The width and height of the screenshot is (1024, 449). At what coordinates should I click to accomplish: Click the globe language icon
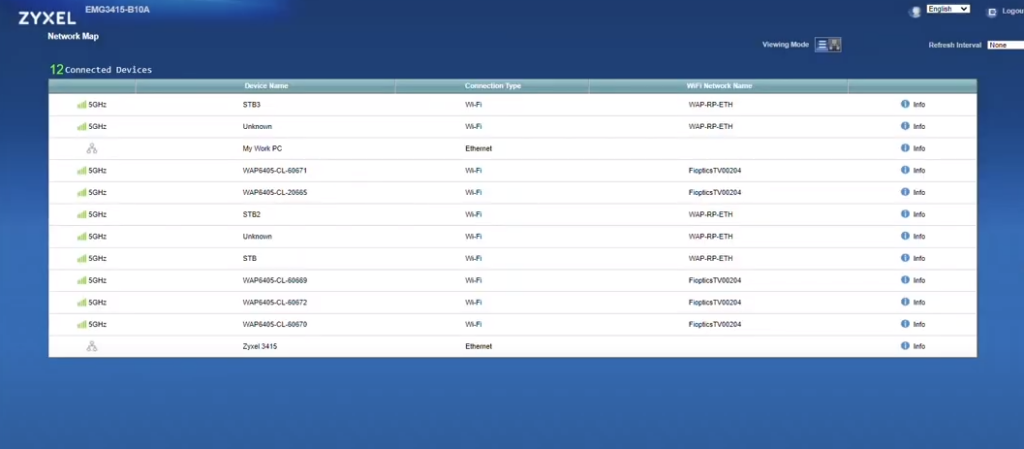pos(914,11)
